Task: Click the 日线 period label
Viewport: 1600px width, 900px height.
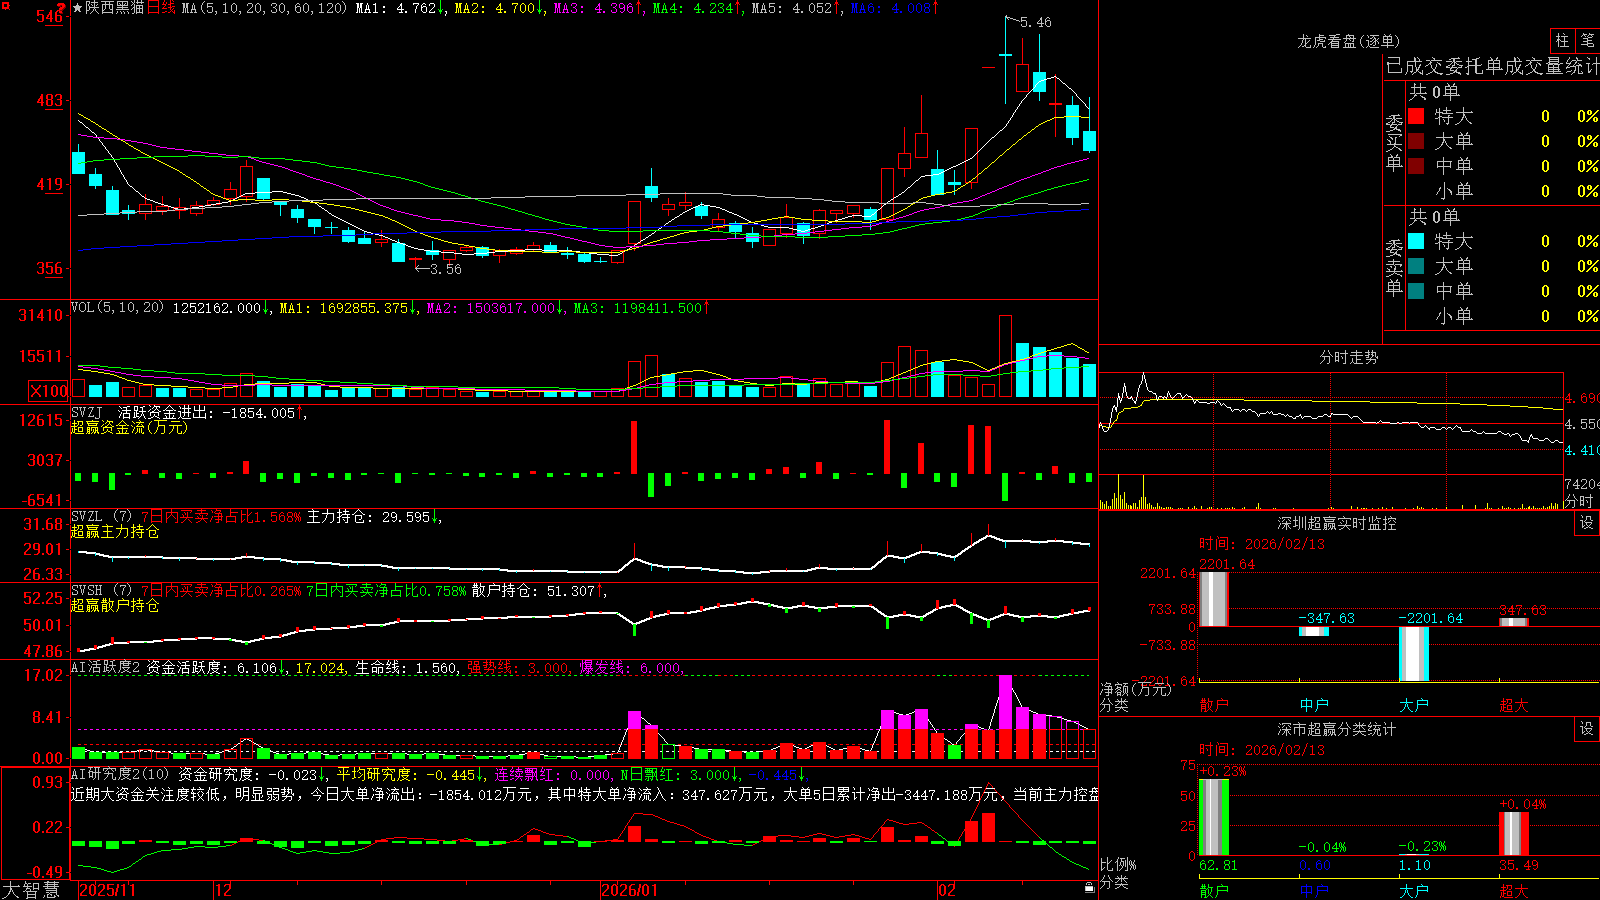Action: point(161,8)
